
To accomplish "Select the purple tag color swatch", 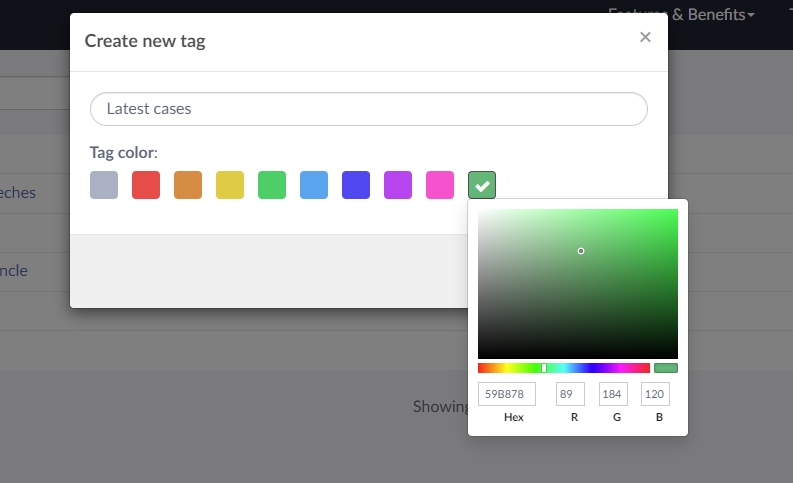I will tap(398, 185).
